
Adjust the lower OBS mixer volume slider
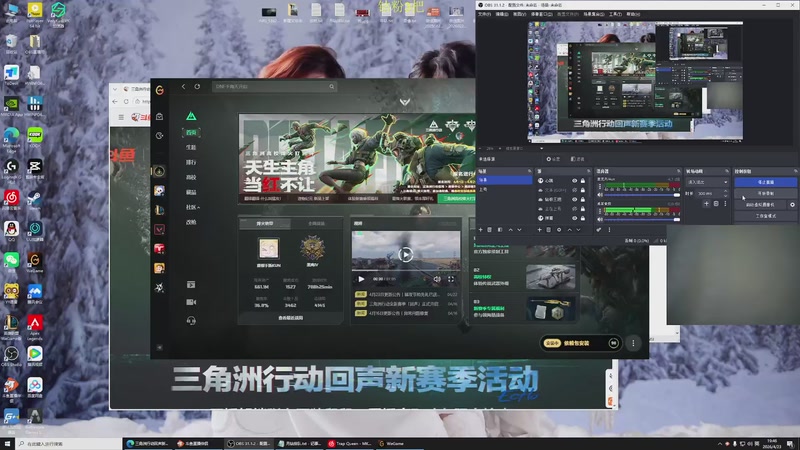(x=642, y=219)
